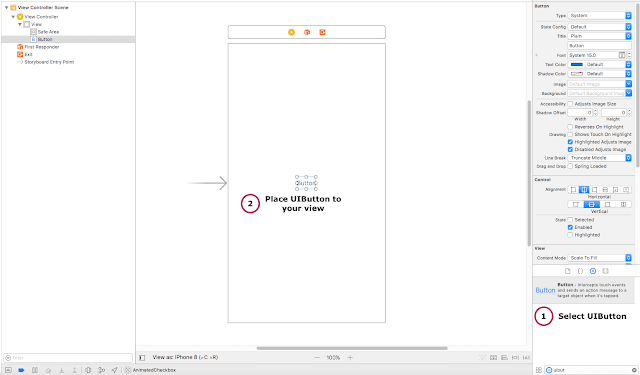Uncheck the Enabled state checkbox

570,227
